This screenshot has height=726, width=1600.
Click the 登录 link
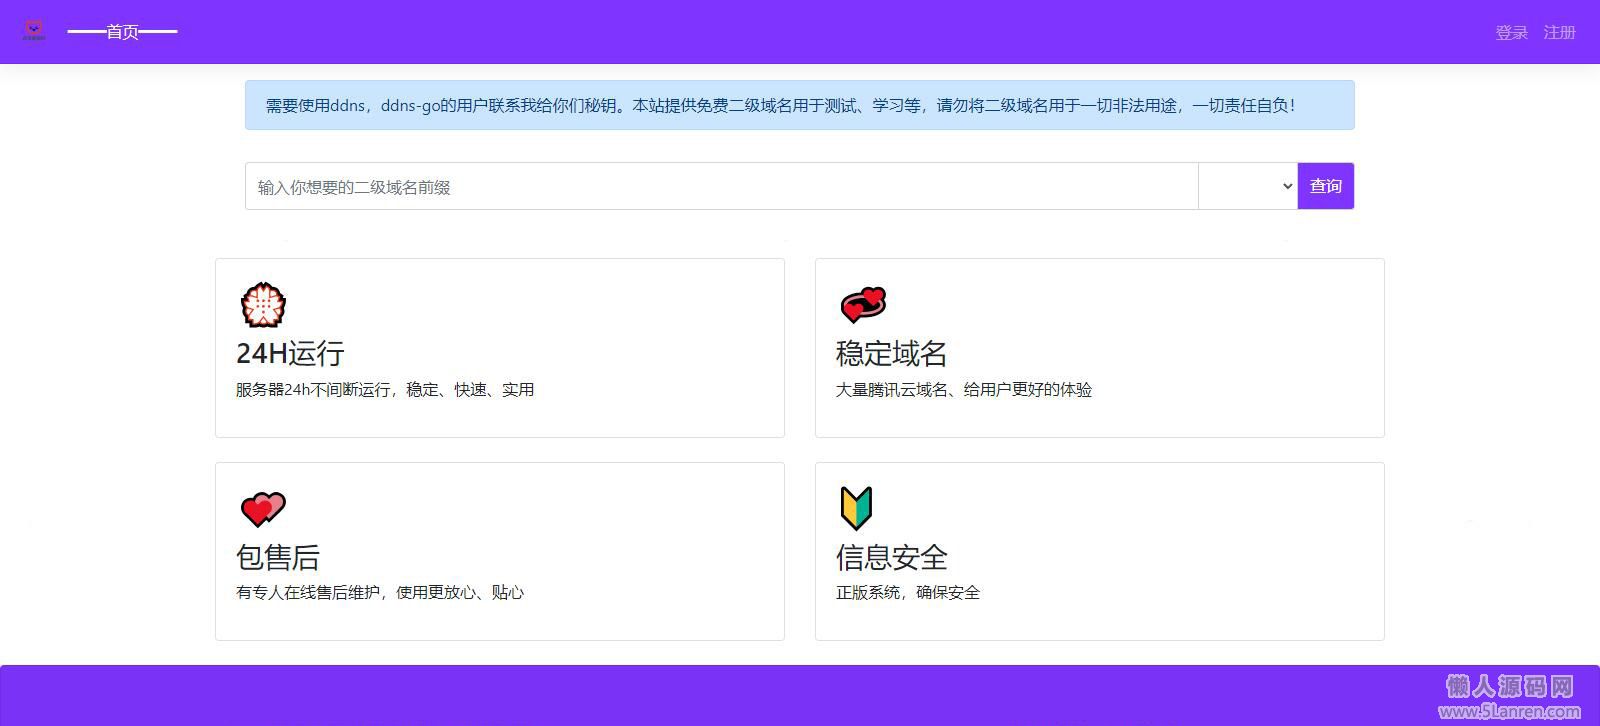coord(1511,33)
